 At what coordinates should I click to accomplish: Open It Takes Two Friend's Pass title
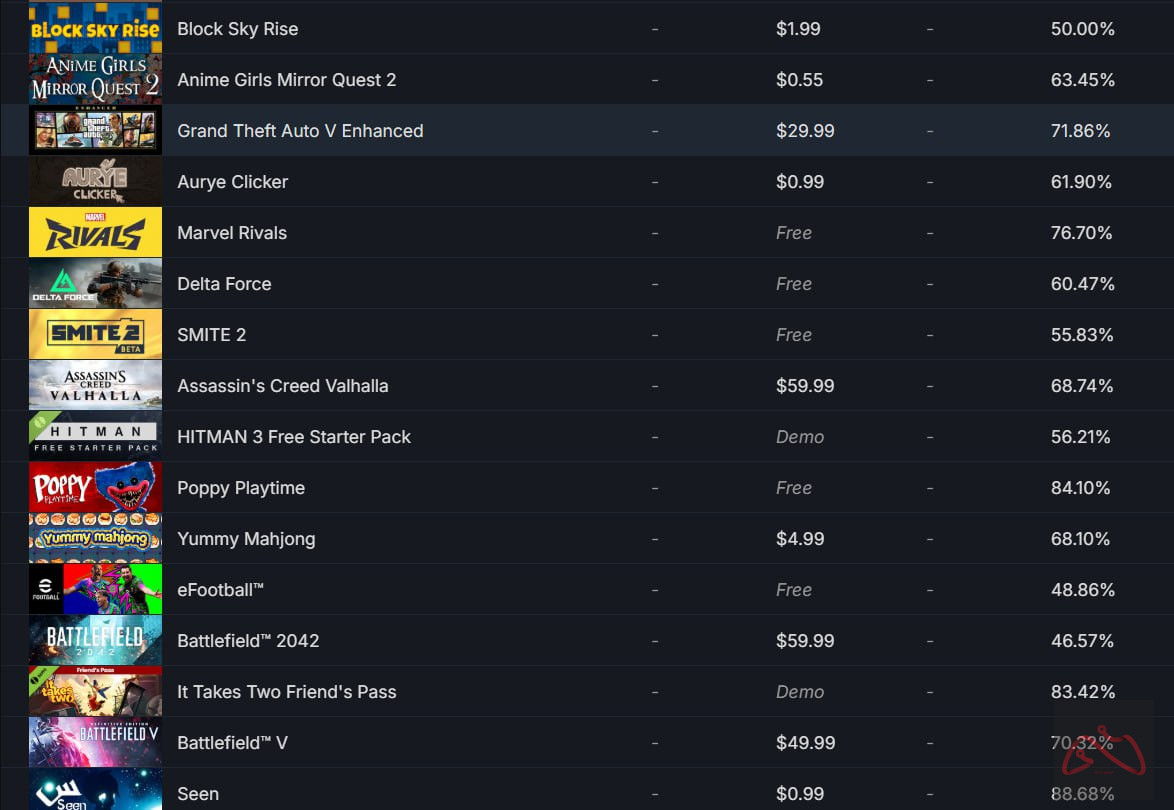click(x=286, y=692)
